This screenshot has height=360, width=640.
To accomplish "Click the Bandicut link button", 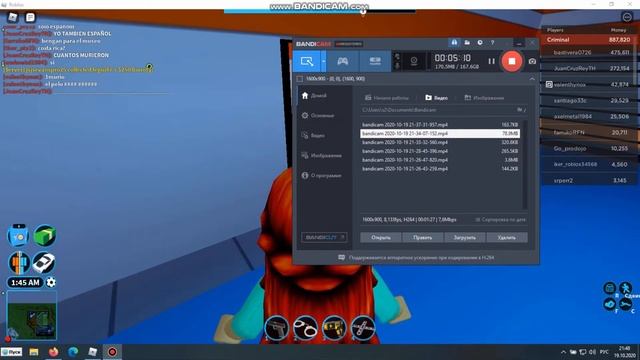I will (x=324, y=237).
